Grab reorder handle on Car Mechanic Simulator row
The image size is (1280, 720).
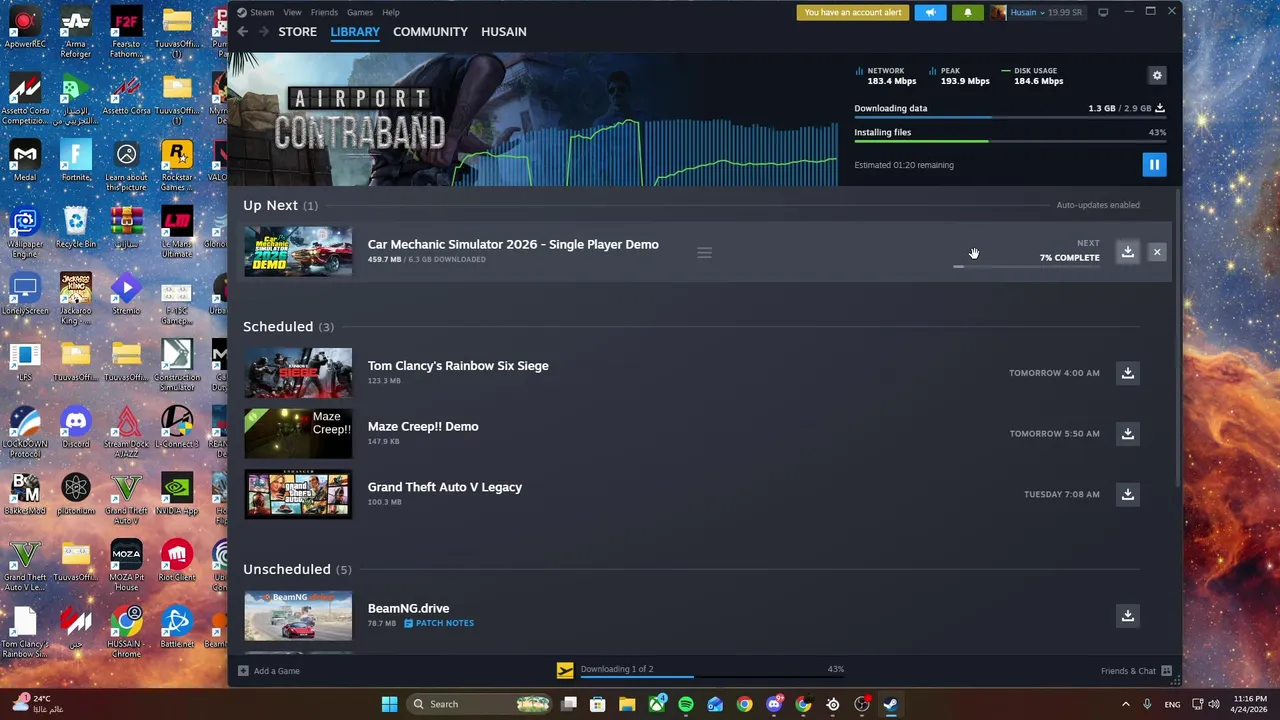coord(704,252)
